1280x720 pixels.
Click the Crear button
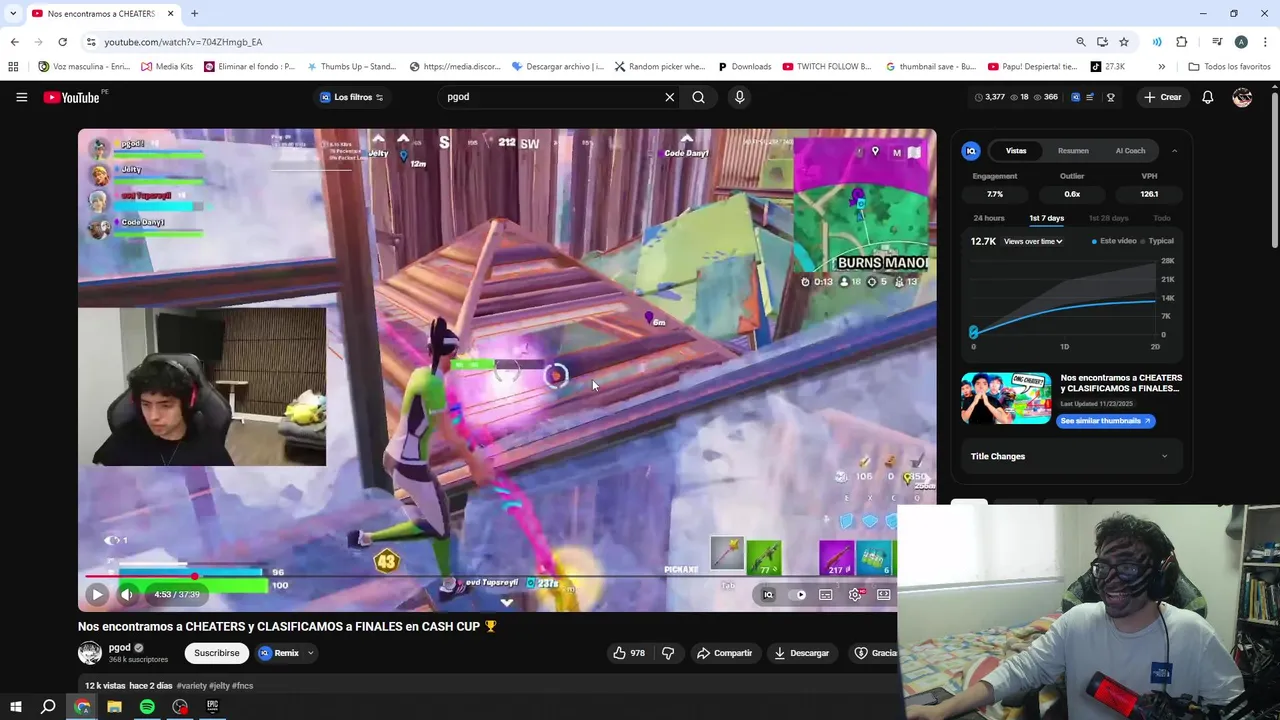coord(1163,97)
